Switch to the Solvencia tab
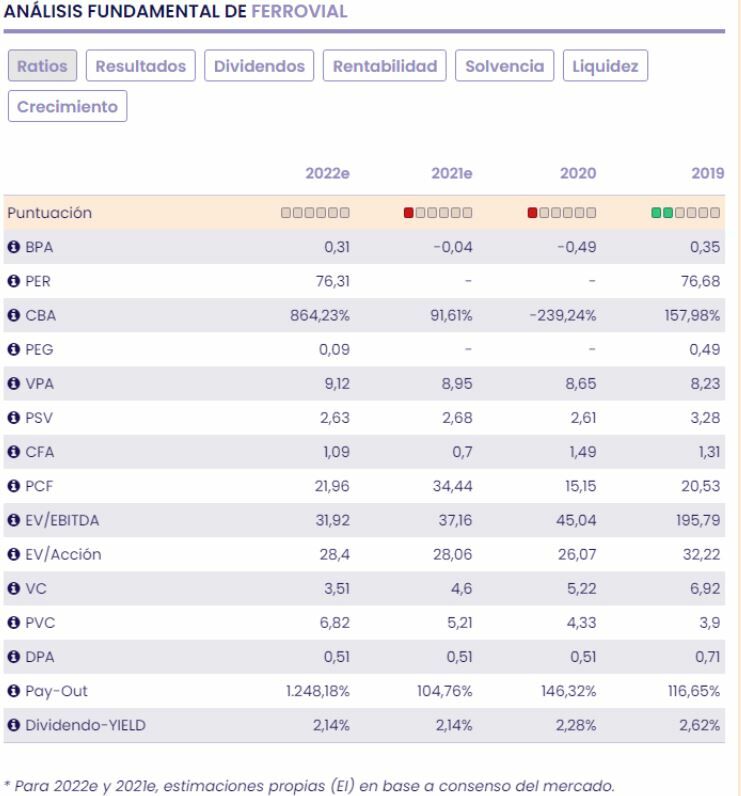 (x=504, y=66)
